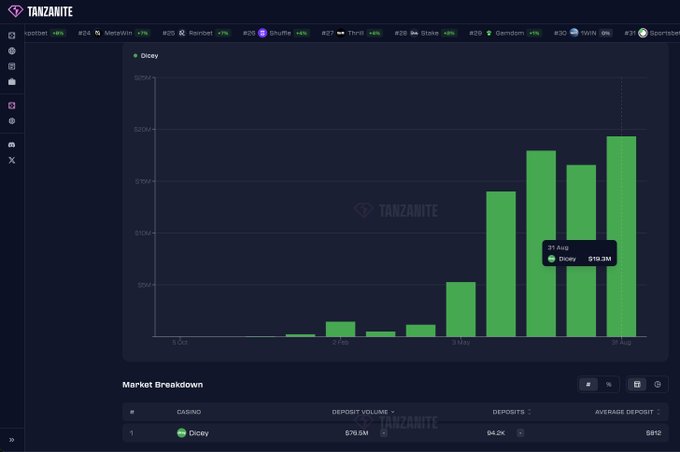Click the 31 Aug bar in chart

click(621, 236)
